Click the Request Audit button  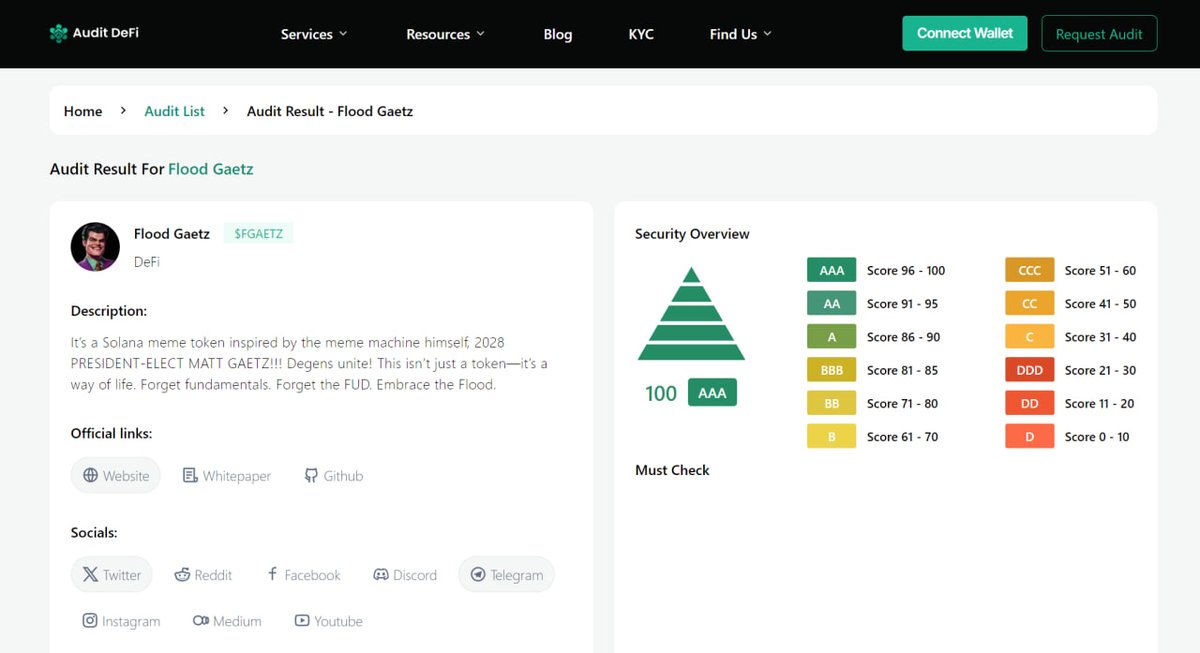click(x=1099, y=33)
